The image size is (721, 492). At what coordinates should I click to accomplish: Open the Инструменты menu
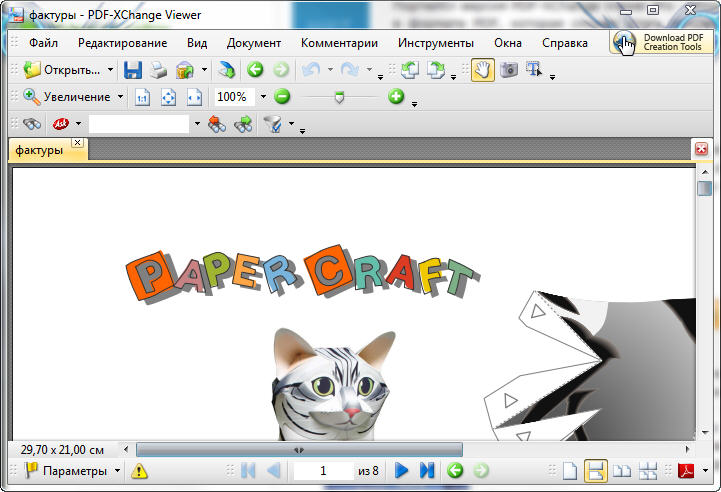(x=435, y=43)
